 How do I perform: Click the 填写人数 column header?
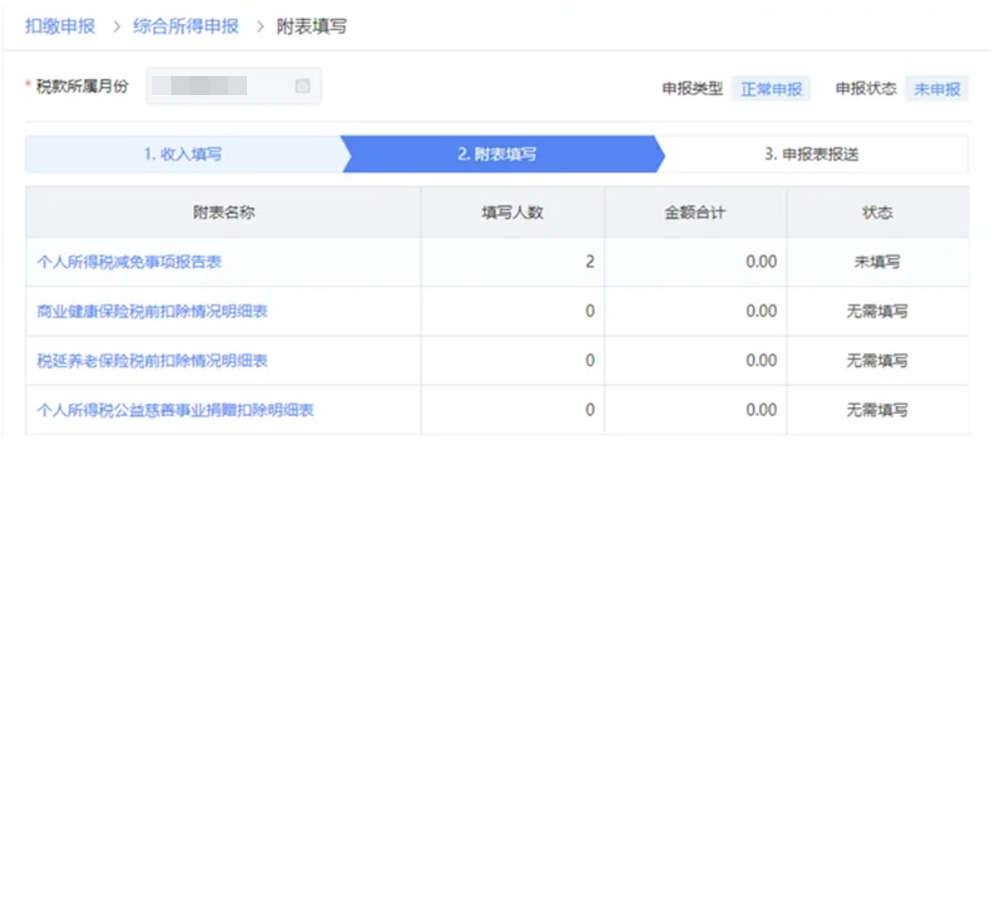point(512,212)
